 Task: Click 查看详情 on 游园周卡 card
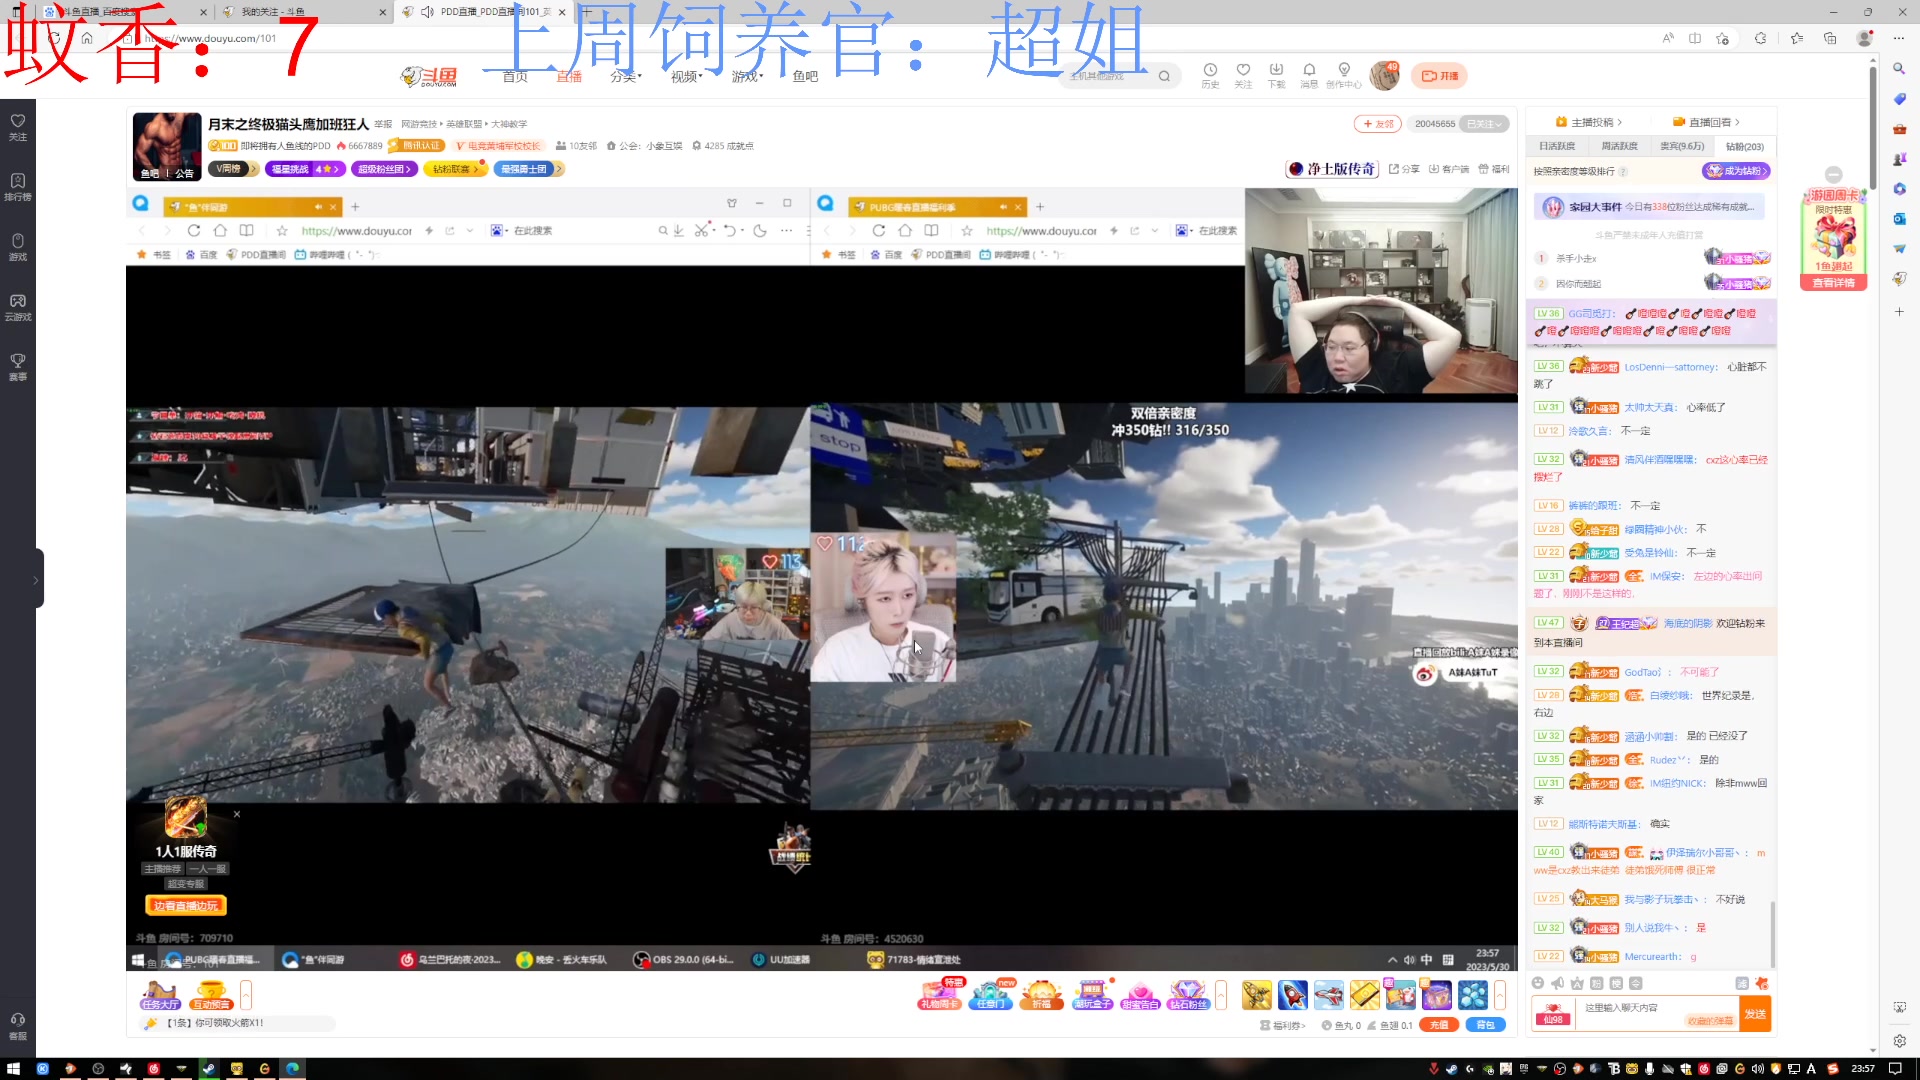[1834, 283]
